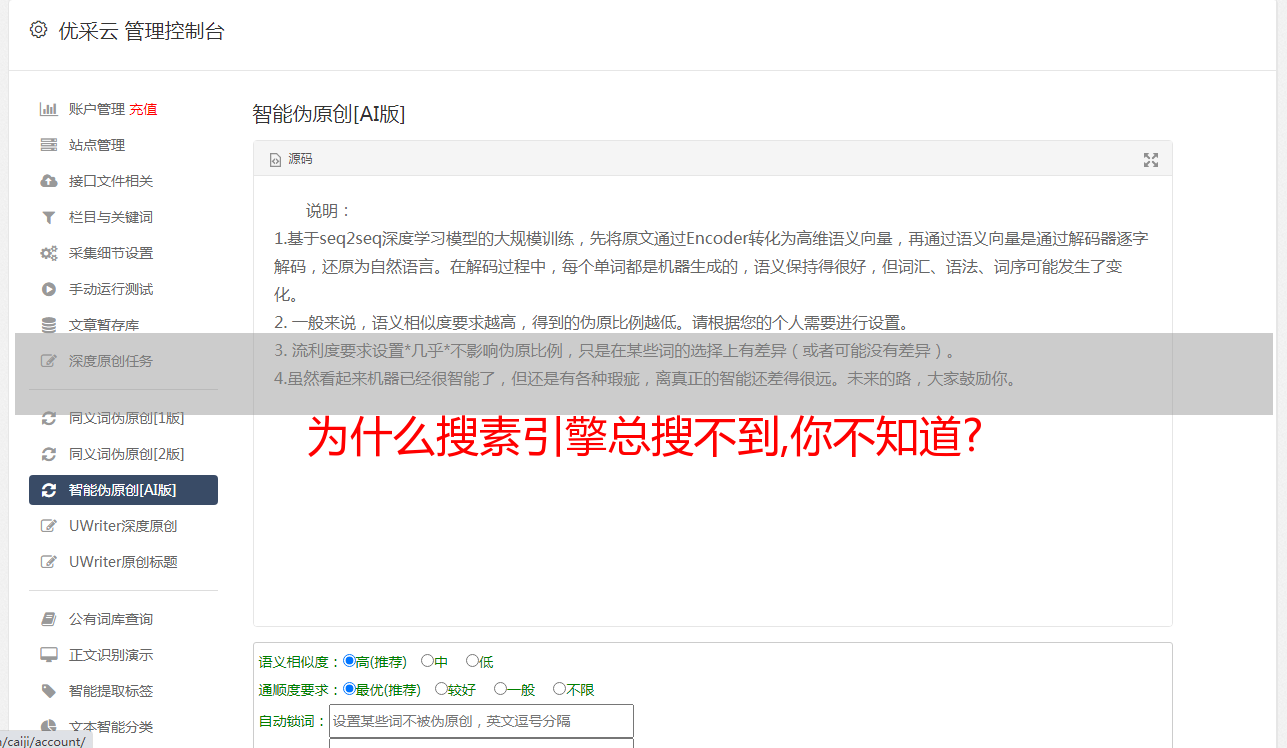Click the red 充值 recharge link

click(143, 109)
